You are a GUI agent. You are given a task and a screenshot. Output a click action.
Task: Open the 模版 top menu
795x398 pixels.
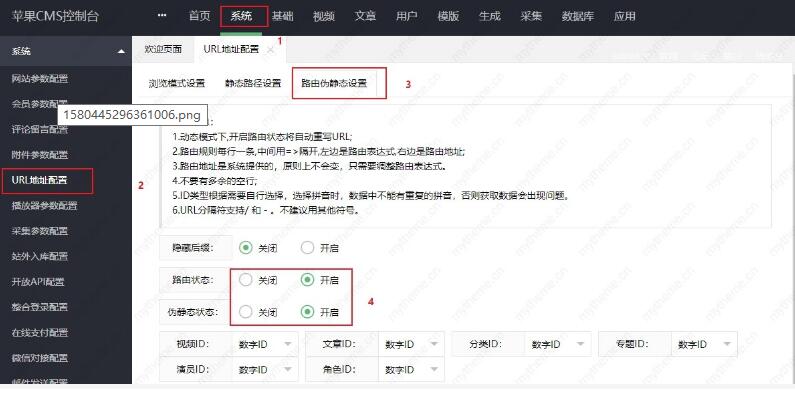tap(448, 16)
